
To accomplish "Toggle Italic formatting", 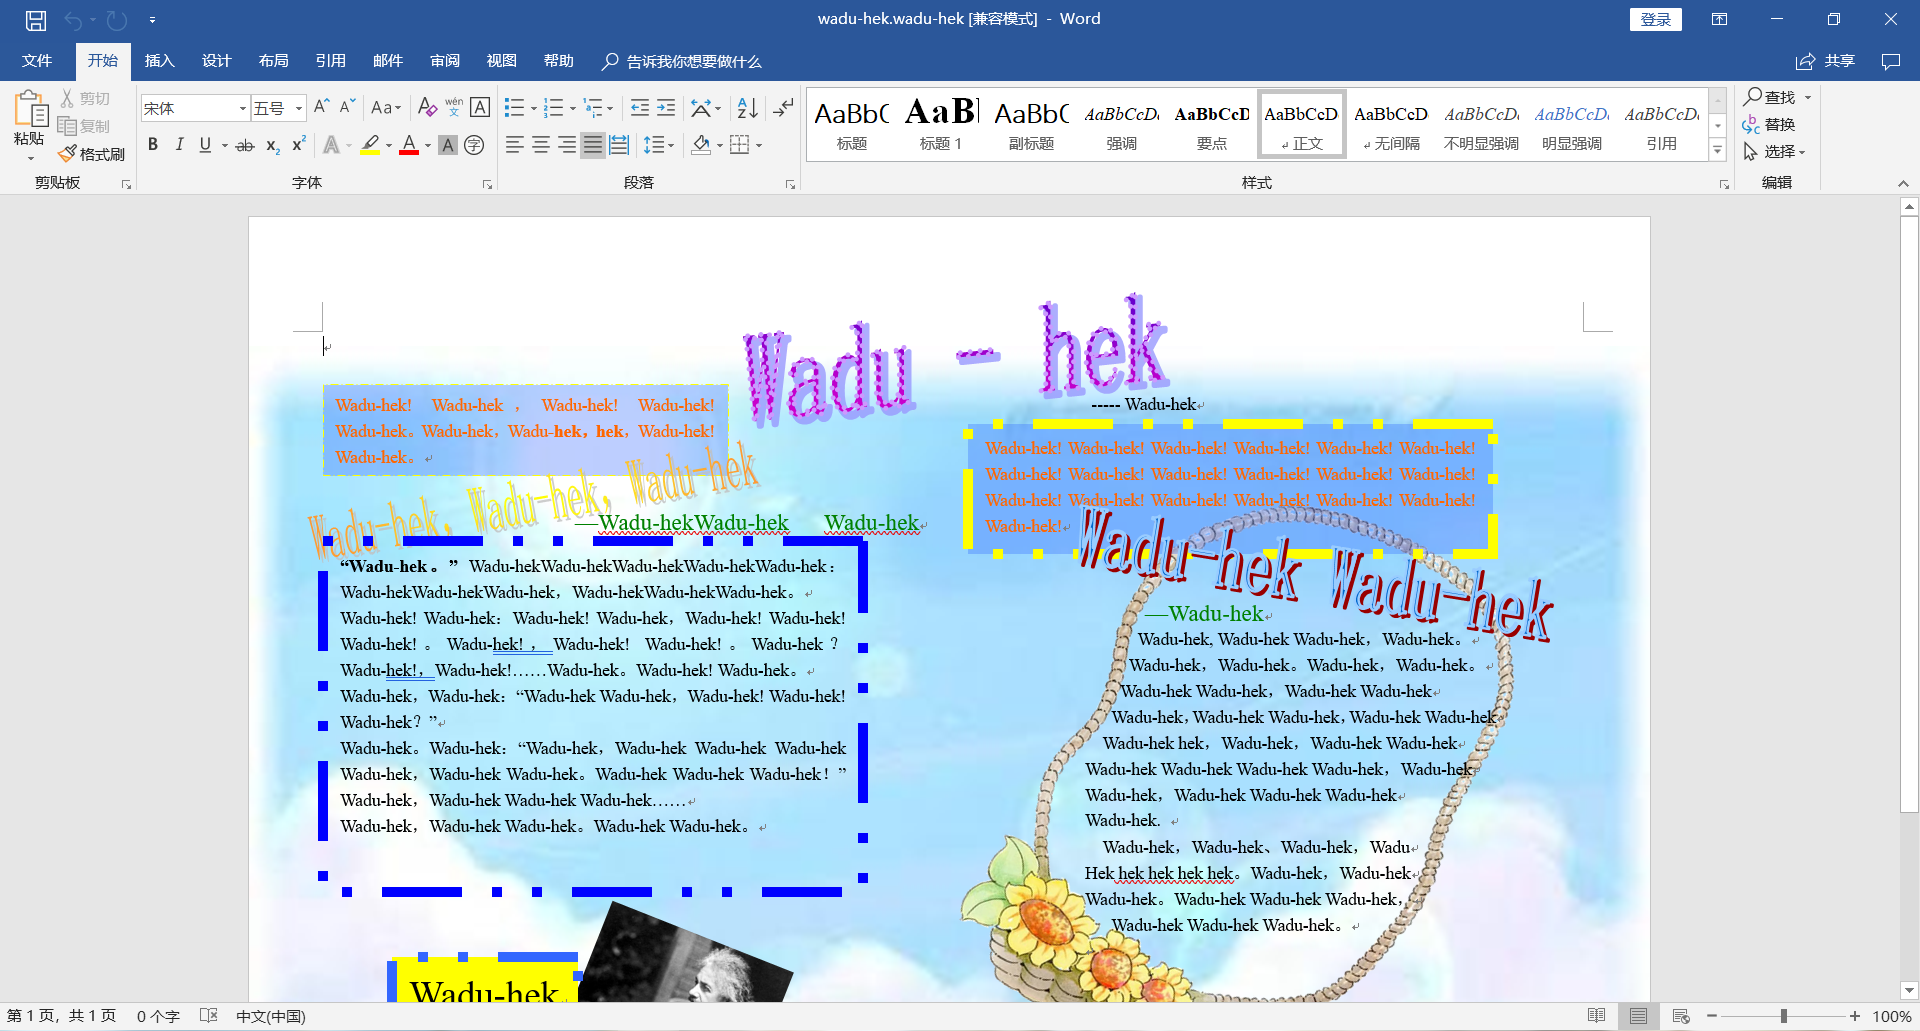I will [179, 145].
